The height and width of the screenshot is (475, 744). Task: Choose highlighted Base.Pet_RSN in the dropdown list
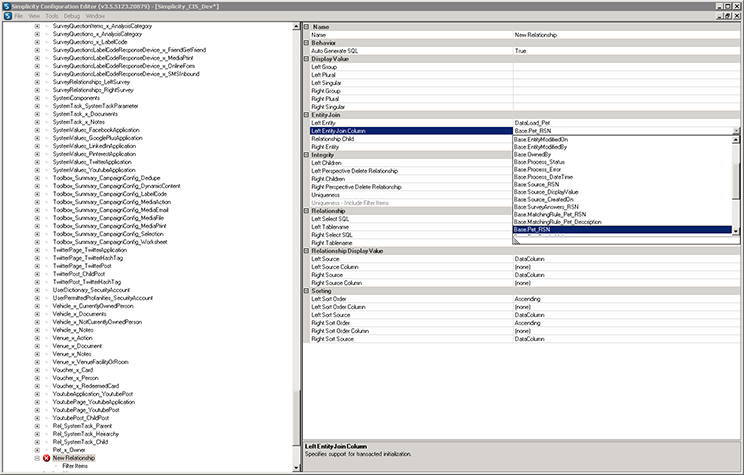[622, 230]
